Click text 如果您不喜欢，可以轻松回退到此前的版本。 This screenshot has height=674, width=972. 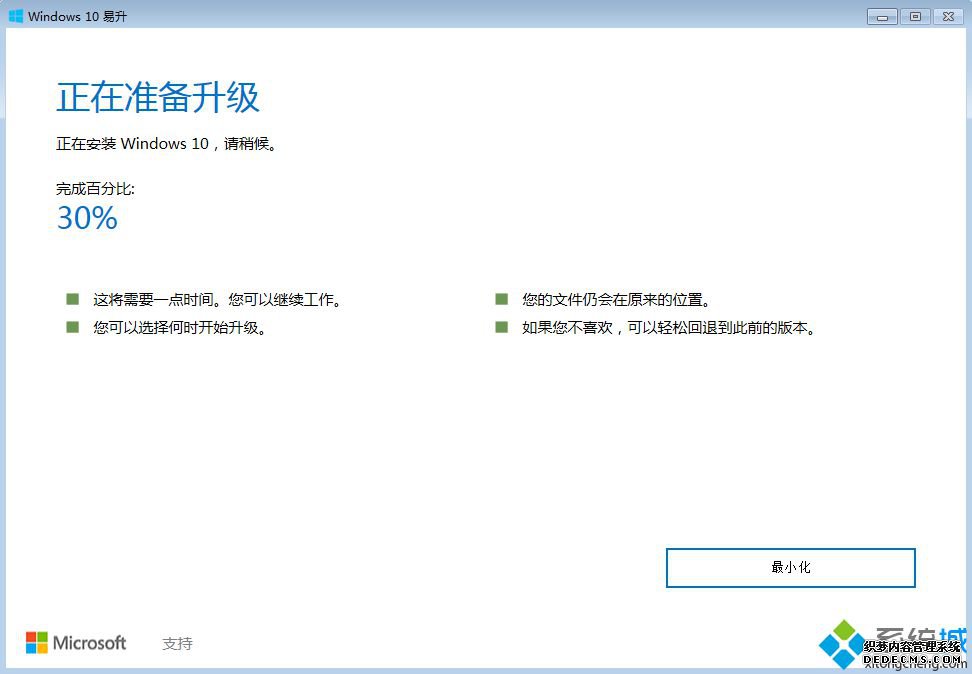coord(668,327)
